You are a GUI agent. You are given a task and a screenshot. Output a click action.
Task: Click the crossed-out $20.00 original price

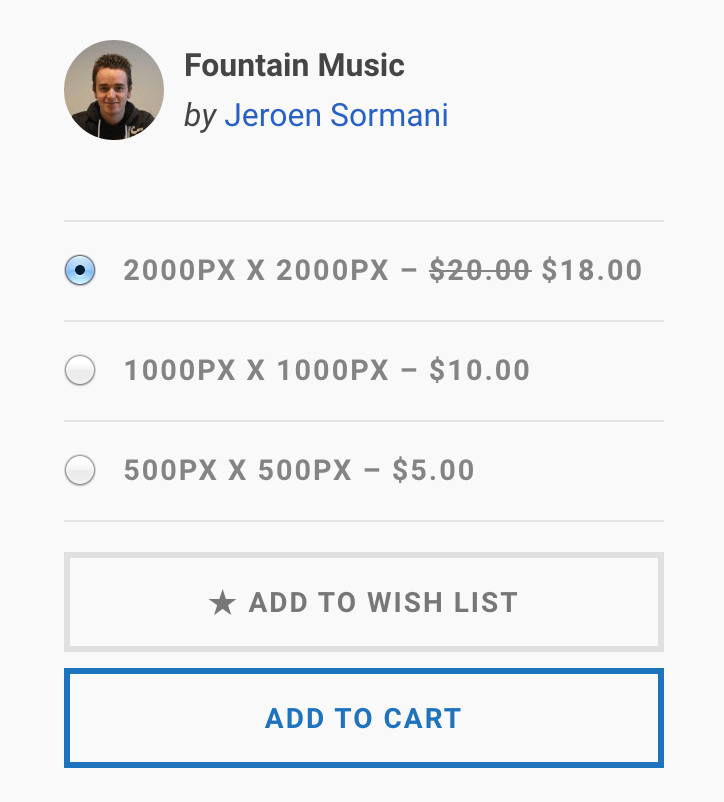480,270
